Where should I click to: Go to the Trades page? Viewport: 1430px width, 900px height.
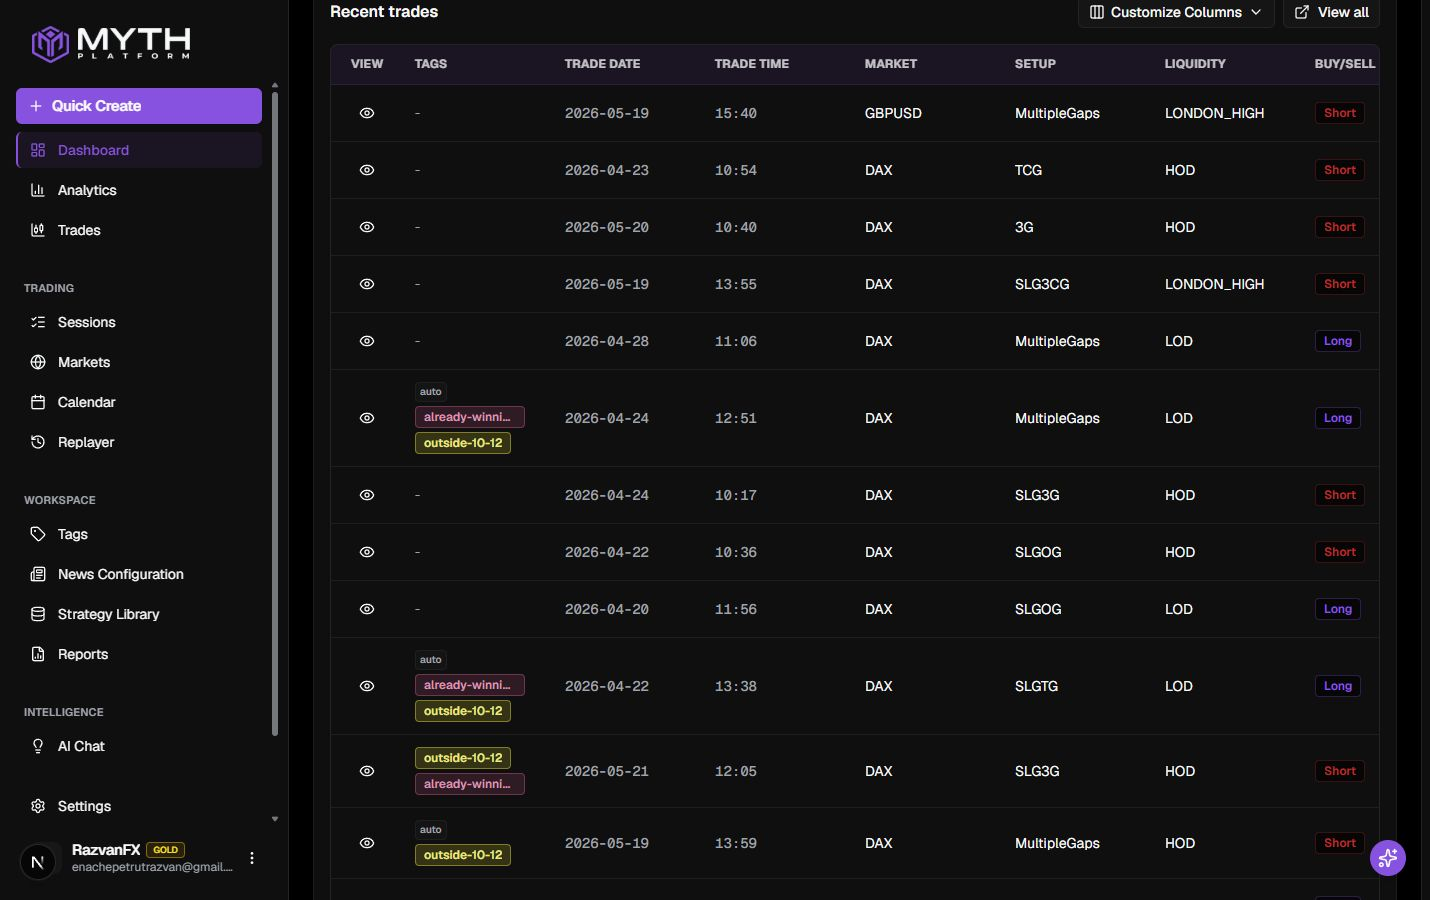pyautogui.click(x=139, y=230)
